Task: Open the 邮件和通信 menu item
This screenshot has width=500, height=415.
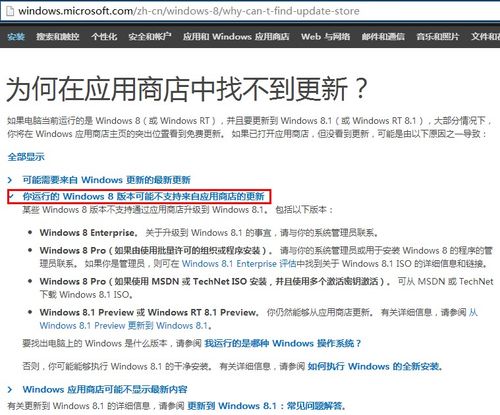Action: [x=383, y=36]
